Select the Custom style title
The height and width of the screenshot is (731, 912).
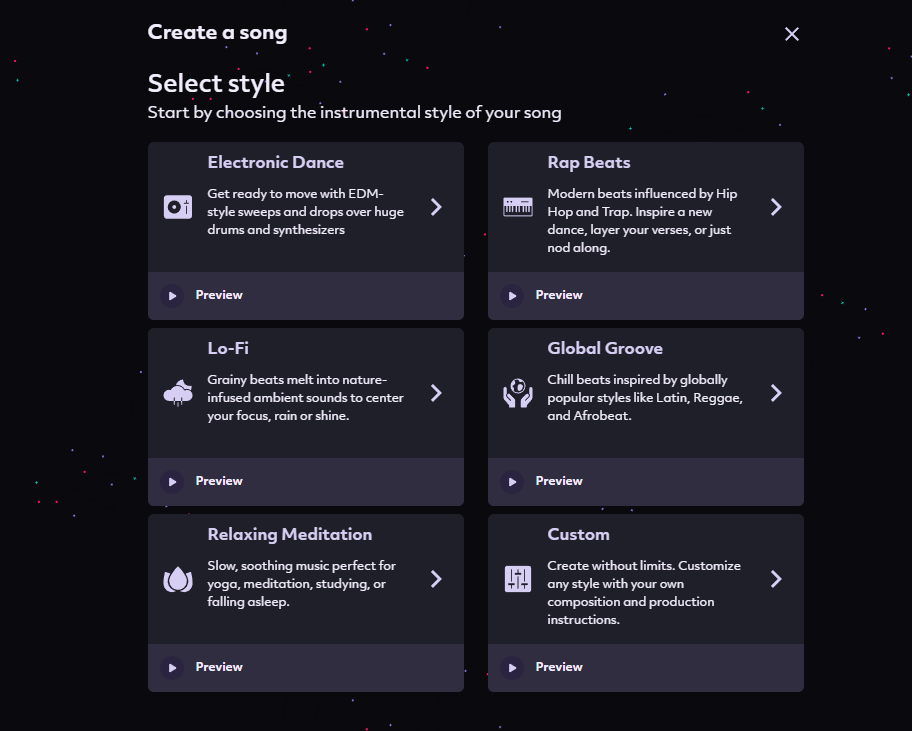[578, 534]
